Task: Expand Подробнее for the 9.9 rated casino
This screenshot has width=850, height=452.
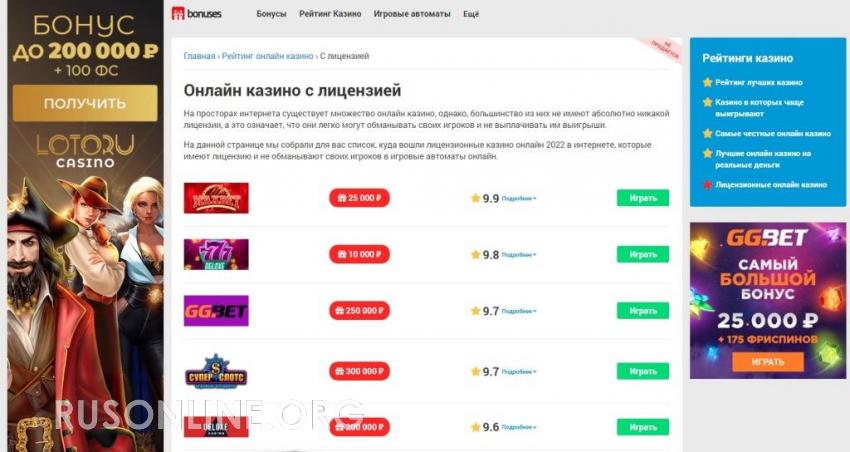Action: click(x=519, y=199)
